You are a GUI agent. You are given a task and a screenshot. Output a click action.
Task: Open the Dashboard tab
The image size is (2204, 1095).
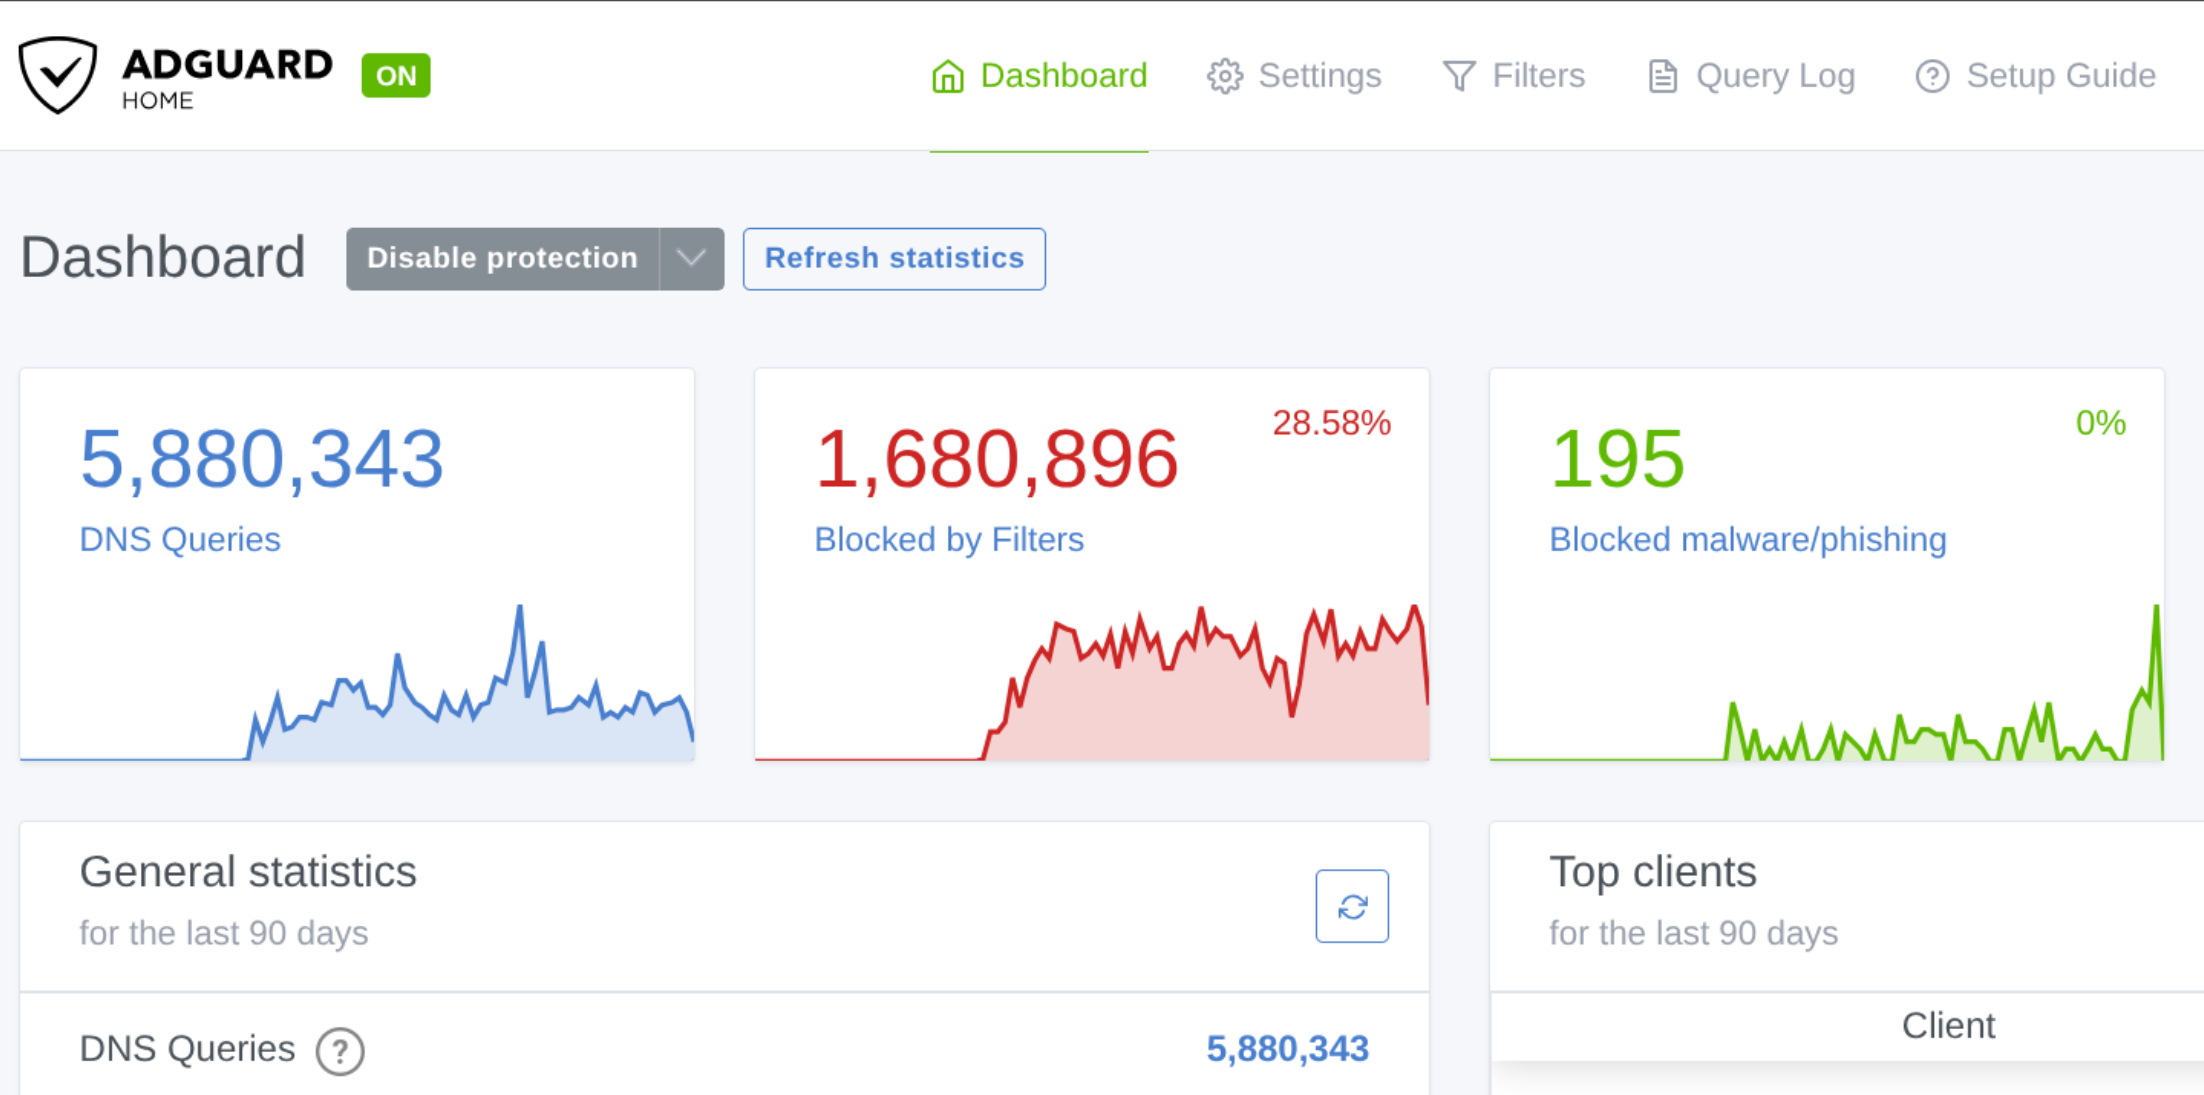pos(1039,76)
